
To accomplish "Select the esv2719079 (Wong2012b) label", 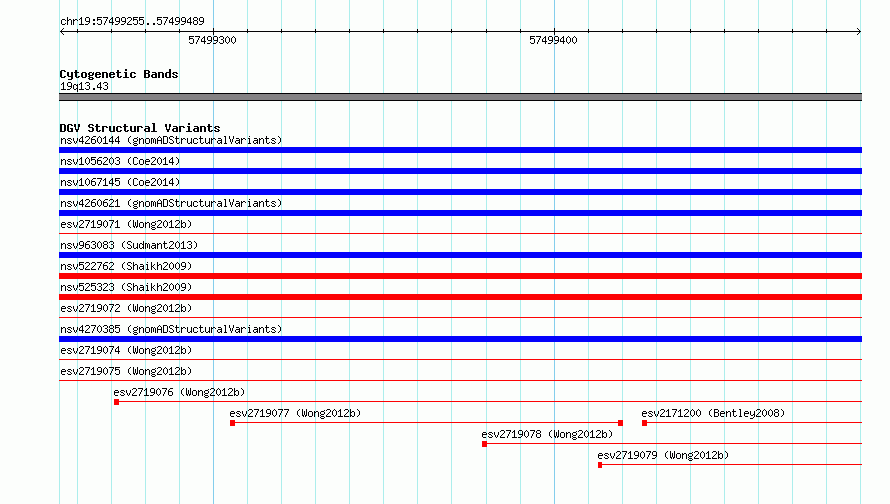I will [x=663, y=455].
